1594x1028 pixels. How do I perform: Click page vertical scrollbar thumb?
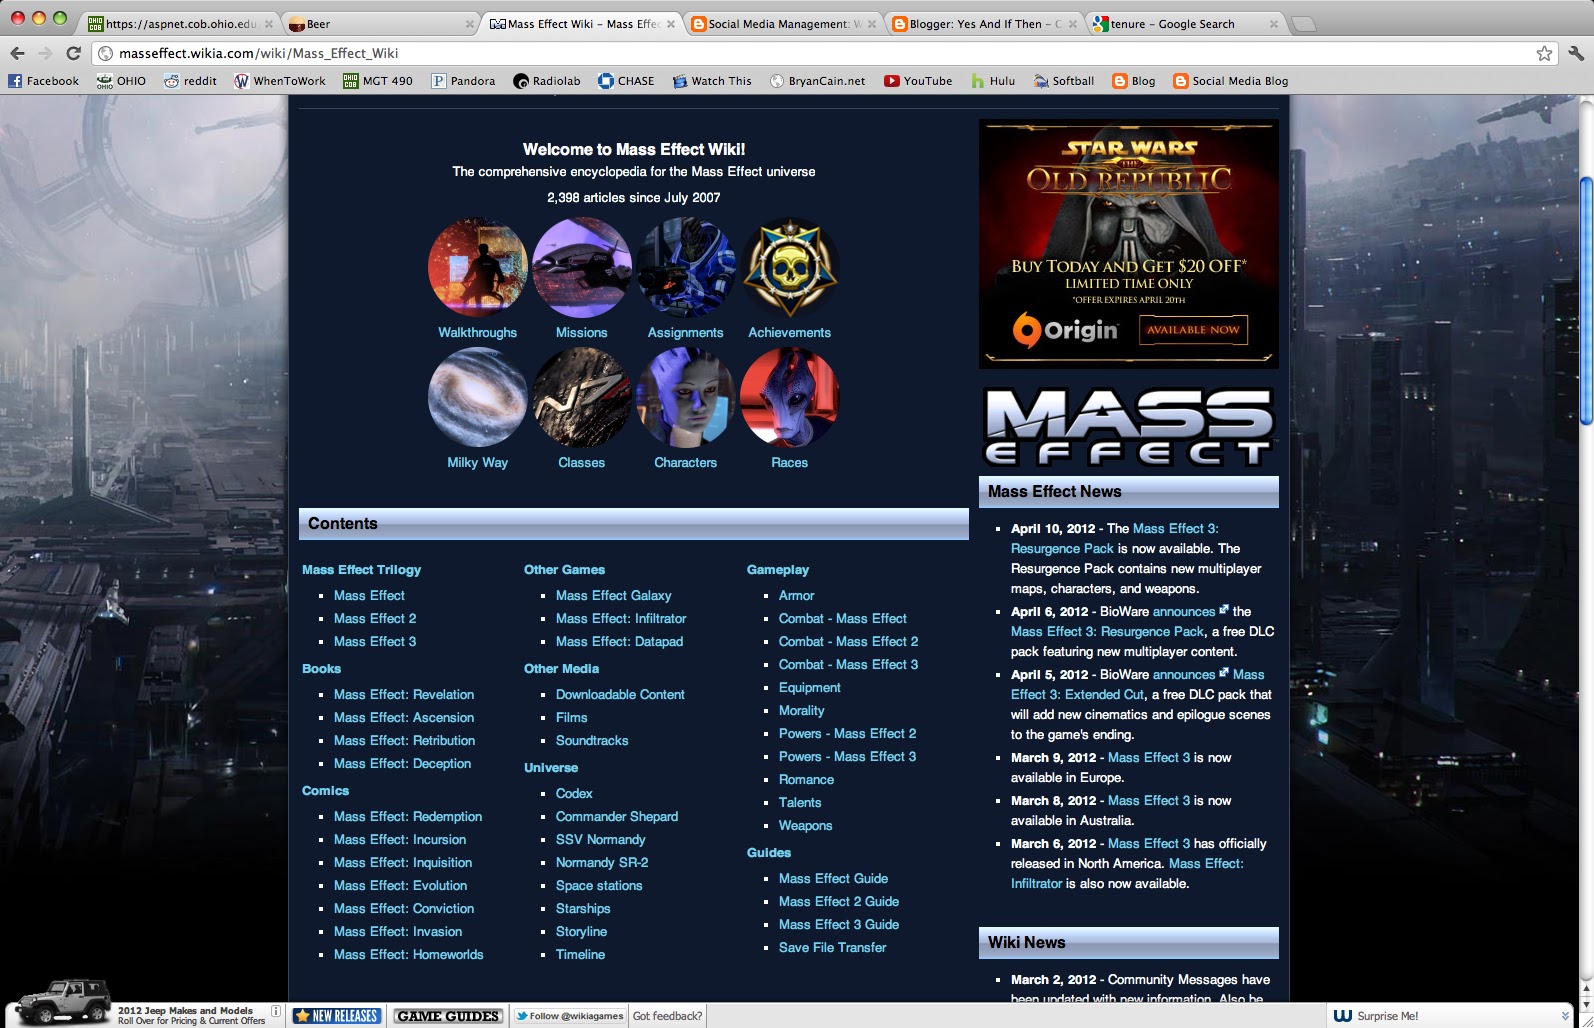pos(1585,301)
